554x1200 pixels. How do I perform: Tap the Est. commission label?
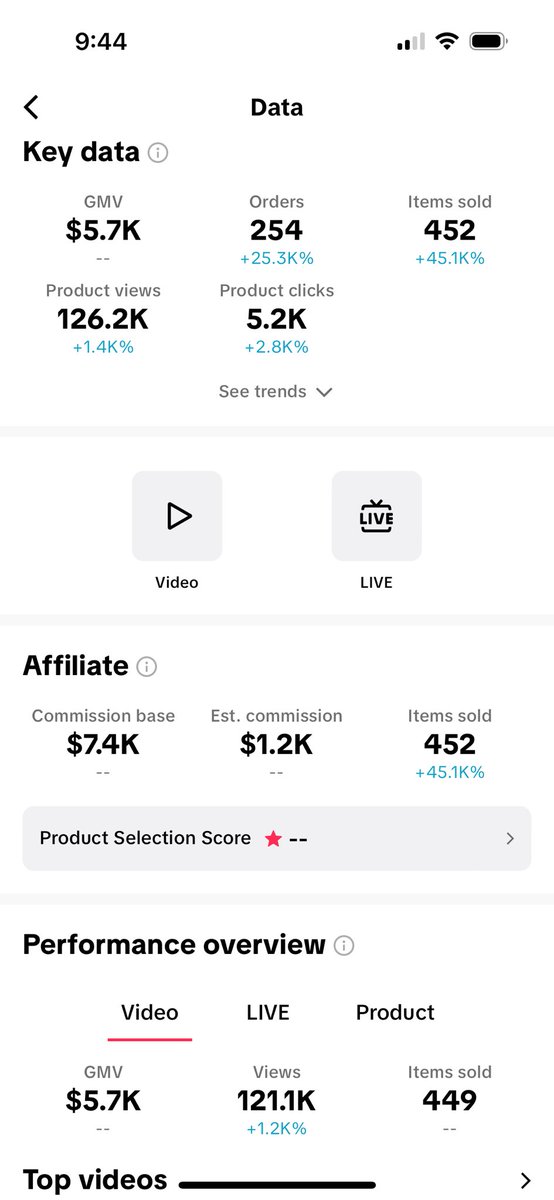click(277, 716)
